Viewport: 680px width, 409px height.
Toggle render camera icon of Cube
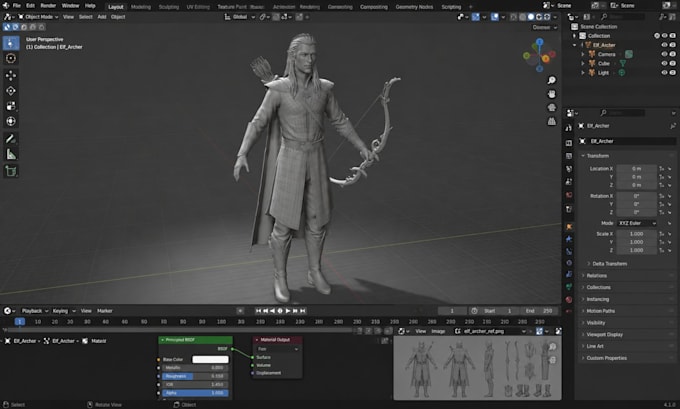tap(673, 63)
